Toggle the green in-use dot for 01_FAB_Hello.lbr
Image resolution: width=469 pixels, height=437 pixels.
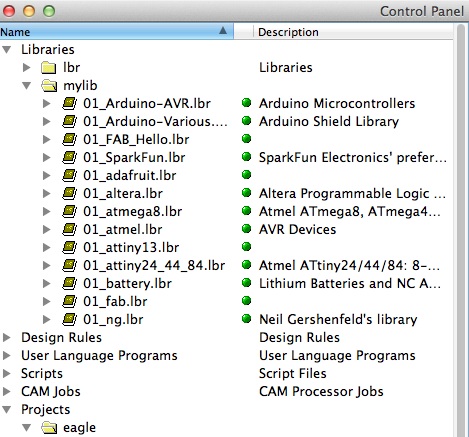click(x=246, y=138)
